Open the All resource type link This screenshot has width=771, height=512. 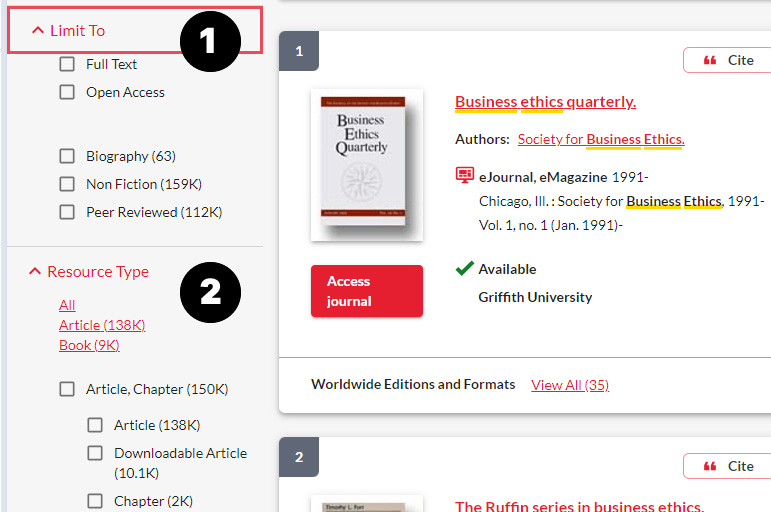click(67, 305)
